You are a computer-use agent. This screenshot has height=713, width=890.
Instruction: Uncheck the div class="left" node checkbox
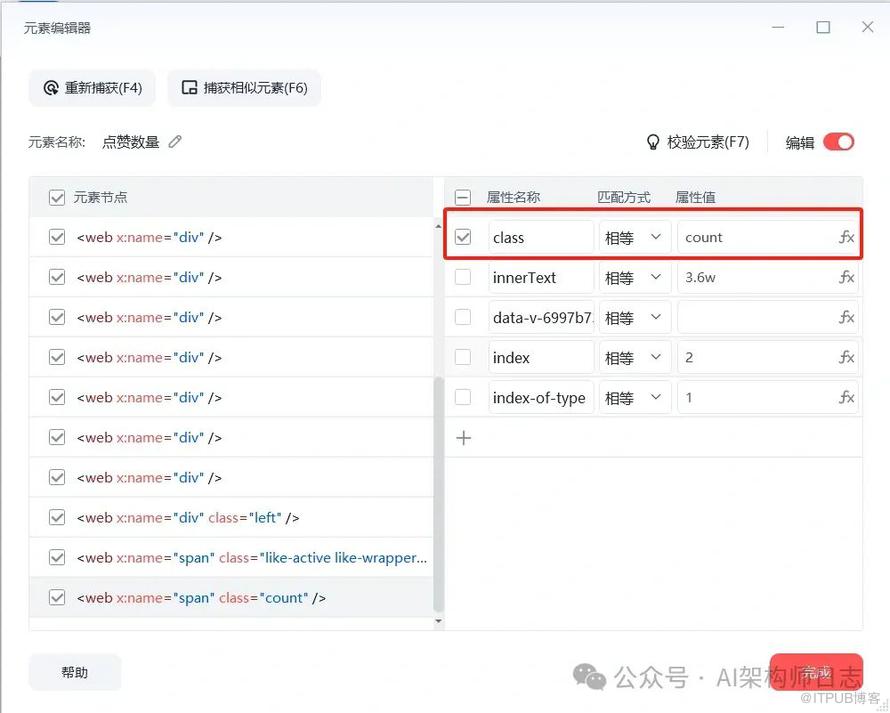(x=57, y=517)
